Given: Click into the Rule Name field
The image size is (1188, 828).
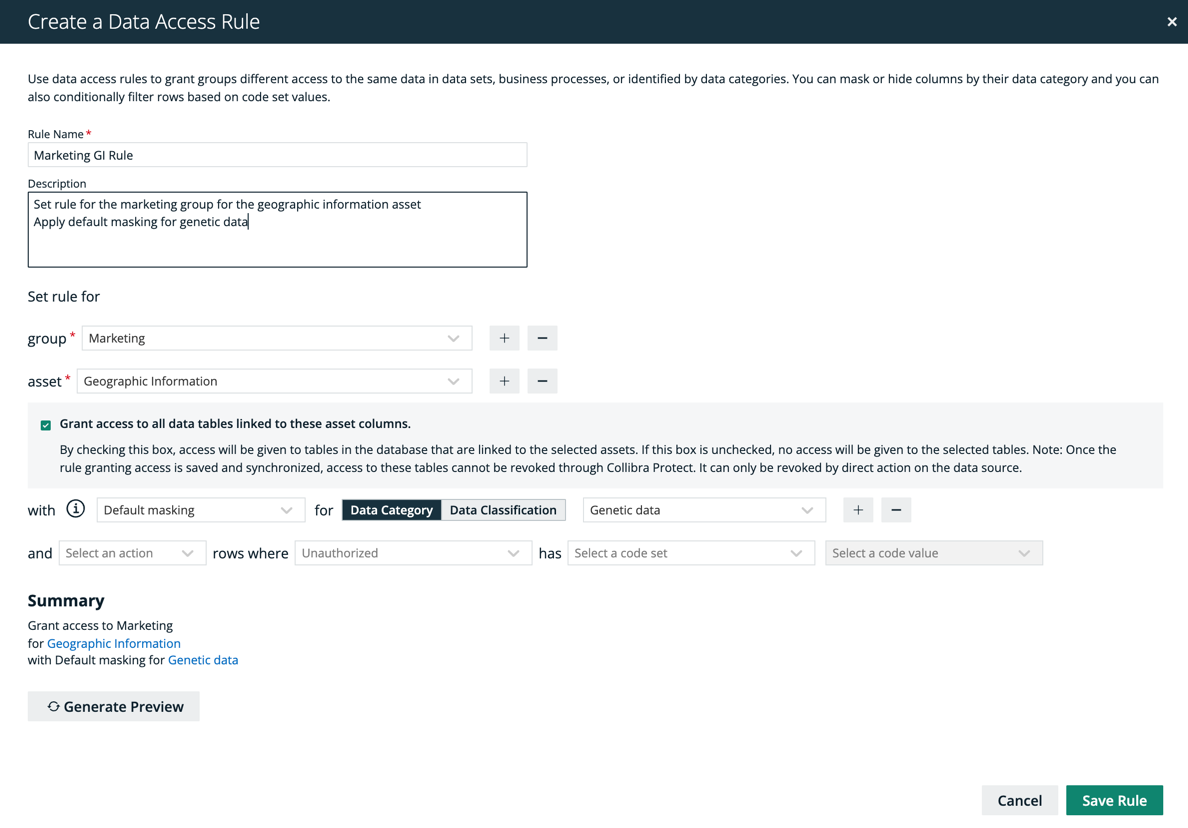Looking at the screenshot, I should coord(277,155).
